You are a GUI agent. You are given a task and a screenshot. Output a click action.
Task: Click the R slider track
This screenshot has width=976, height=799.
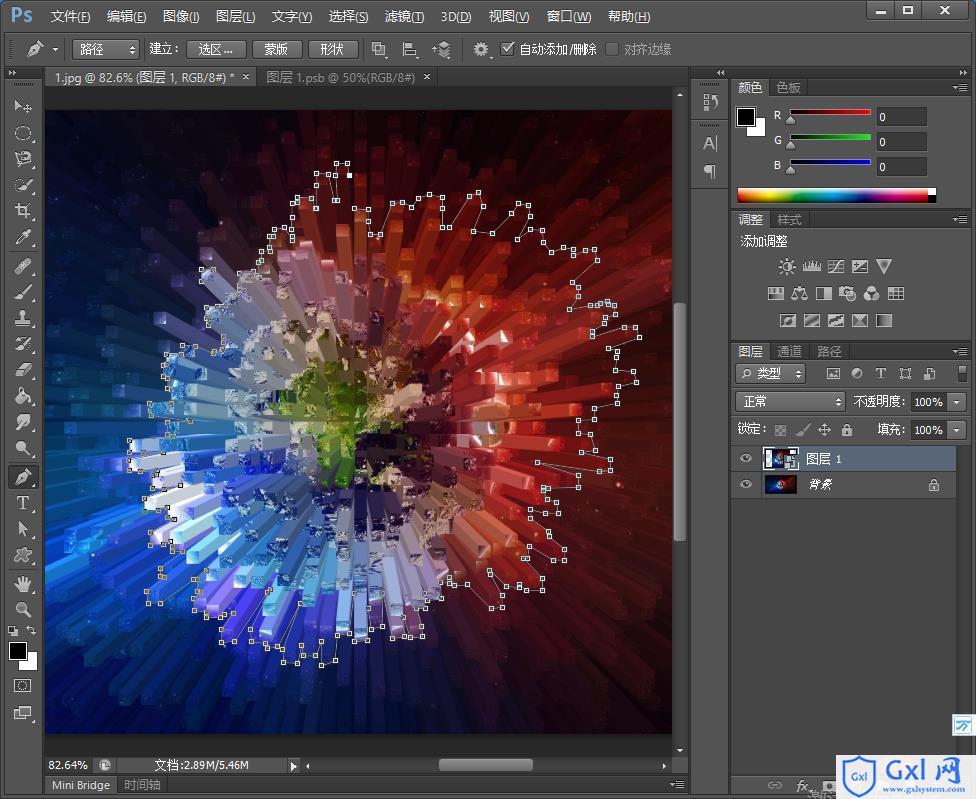pos(830,112)
